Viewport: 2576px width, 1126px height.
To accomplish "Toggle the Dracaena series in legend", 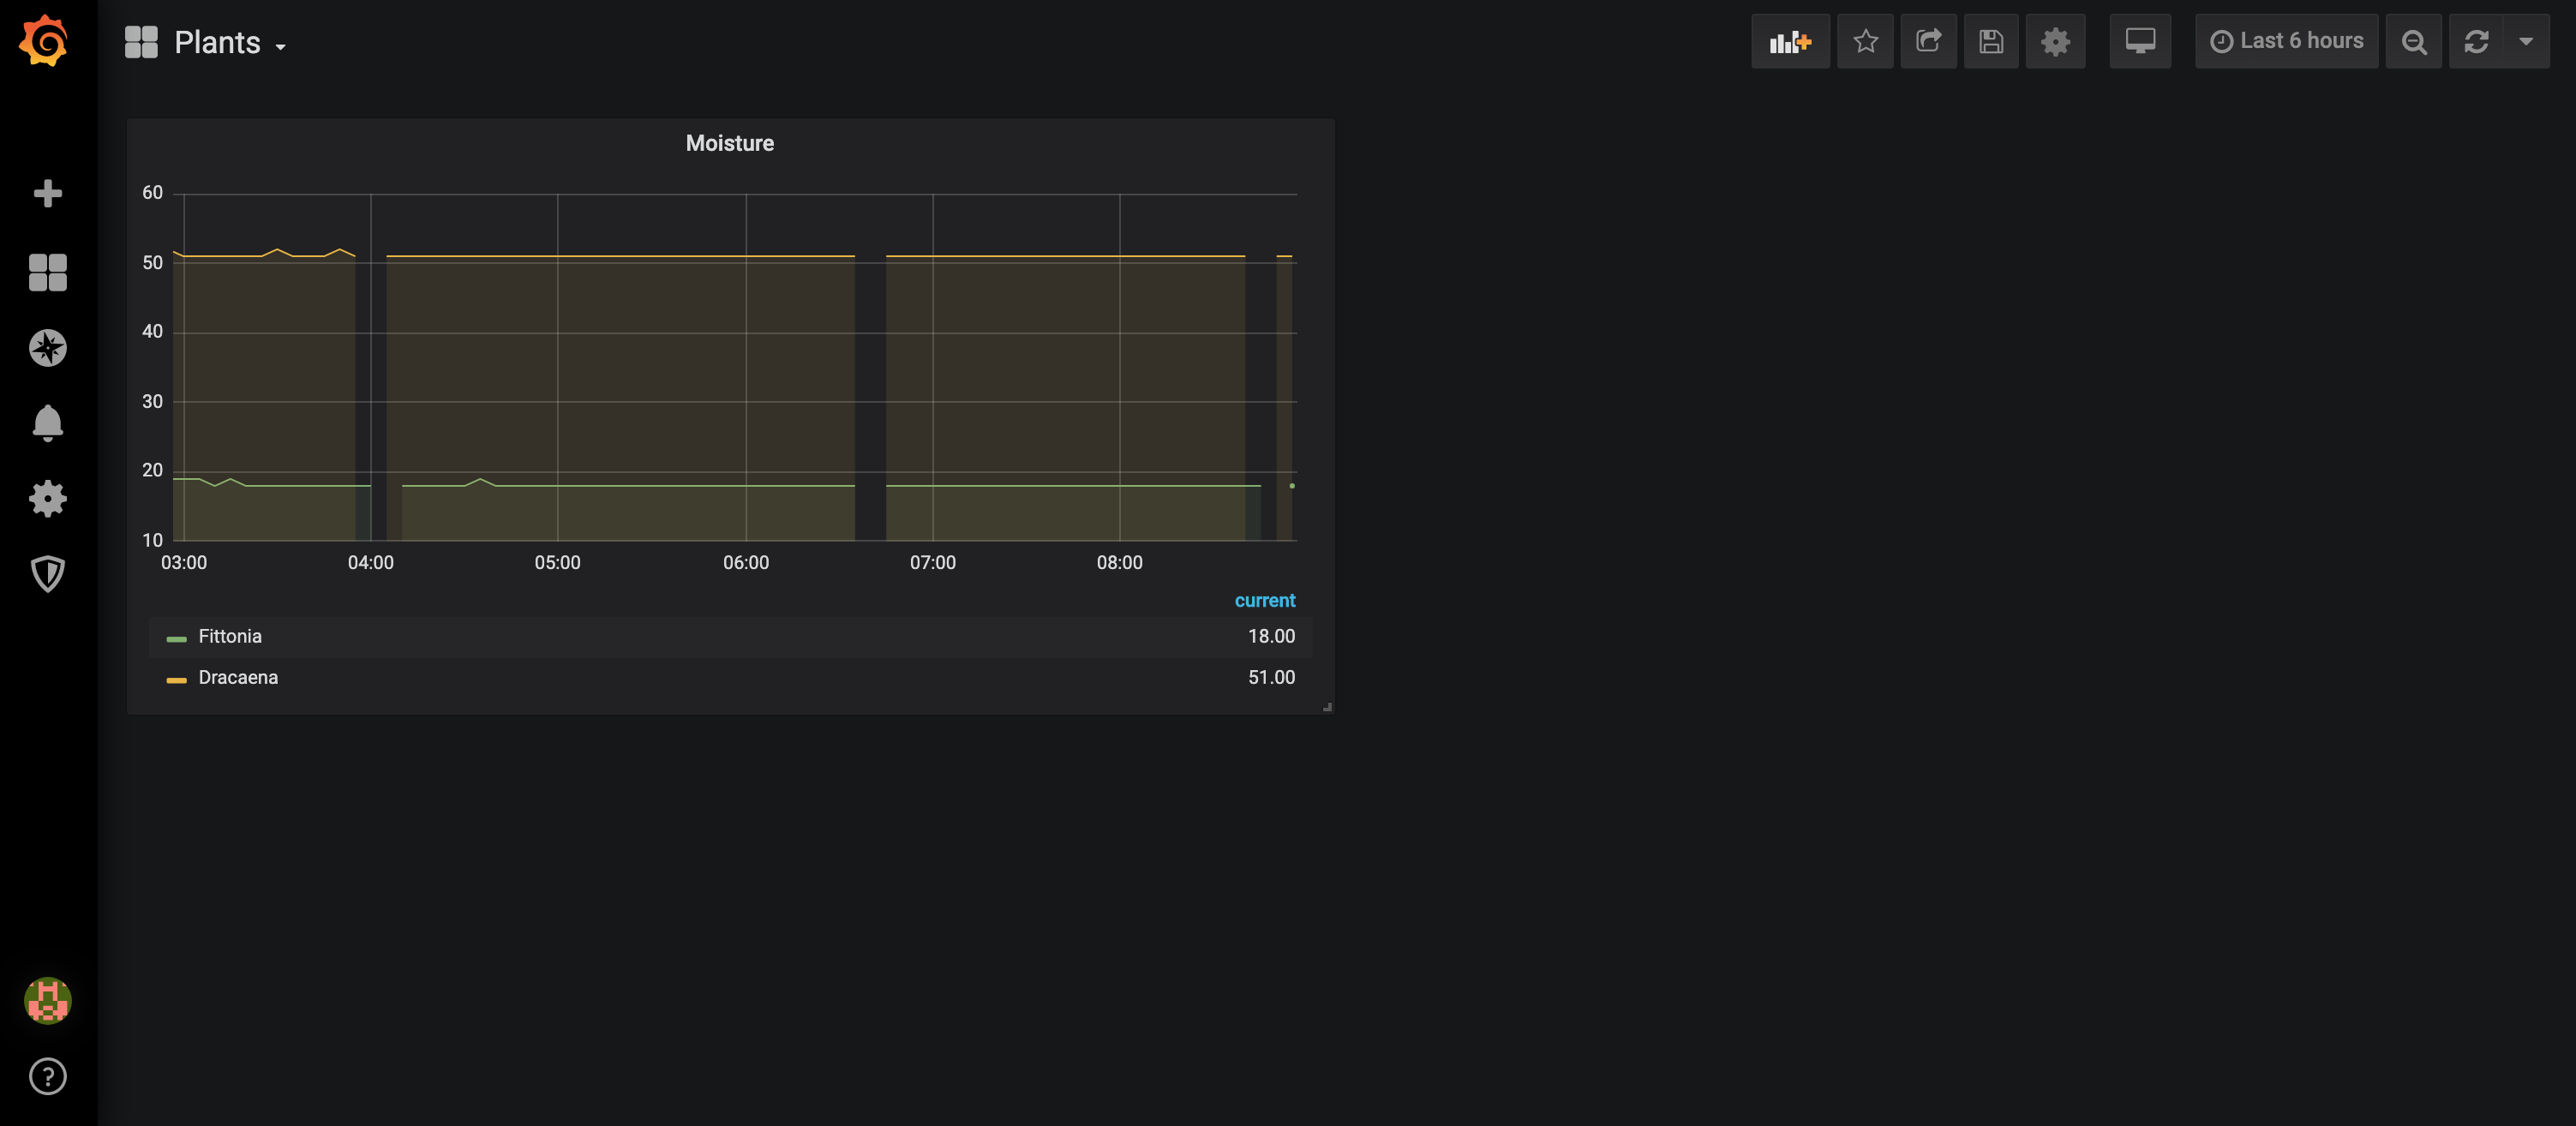I will point(238,677).
